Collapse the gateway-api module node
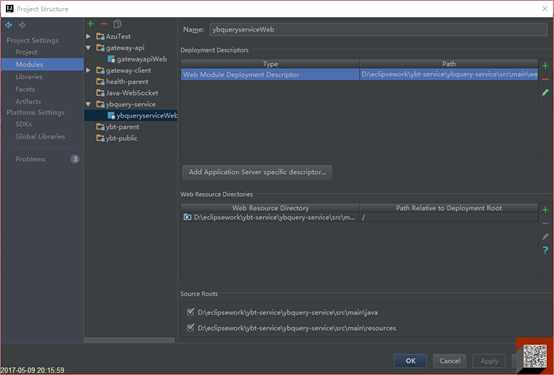 [88, 48]
